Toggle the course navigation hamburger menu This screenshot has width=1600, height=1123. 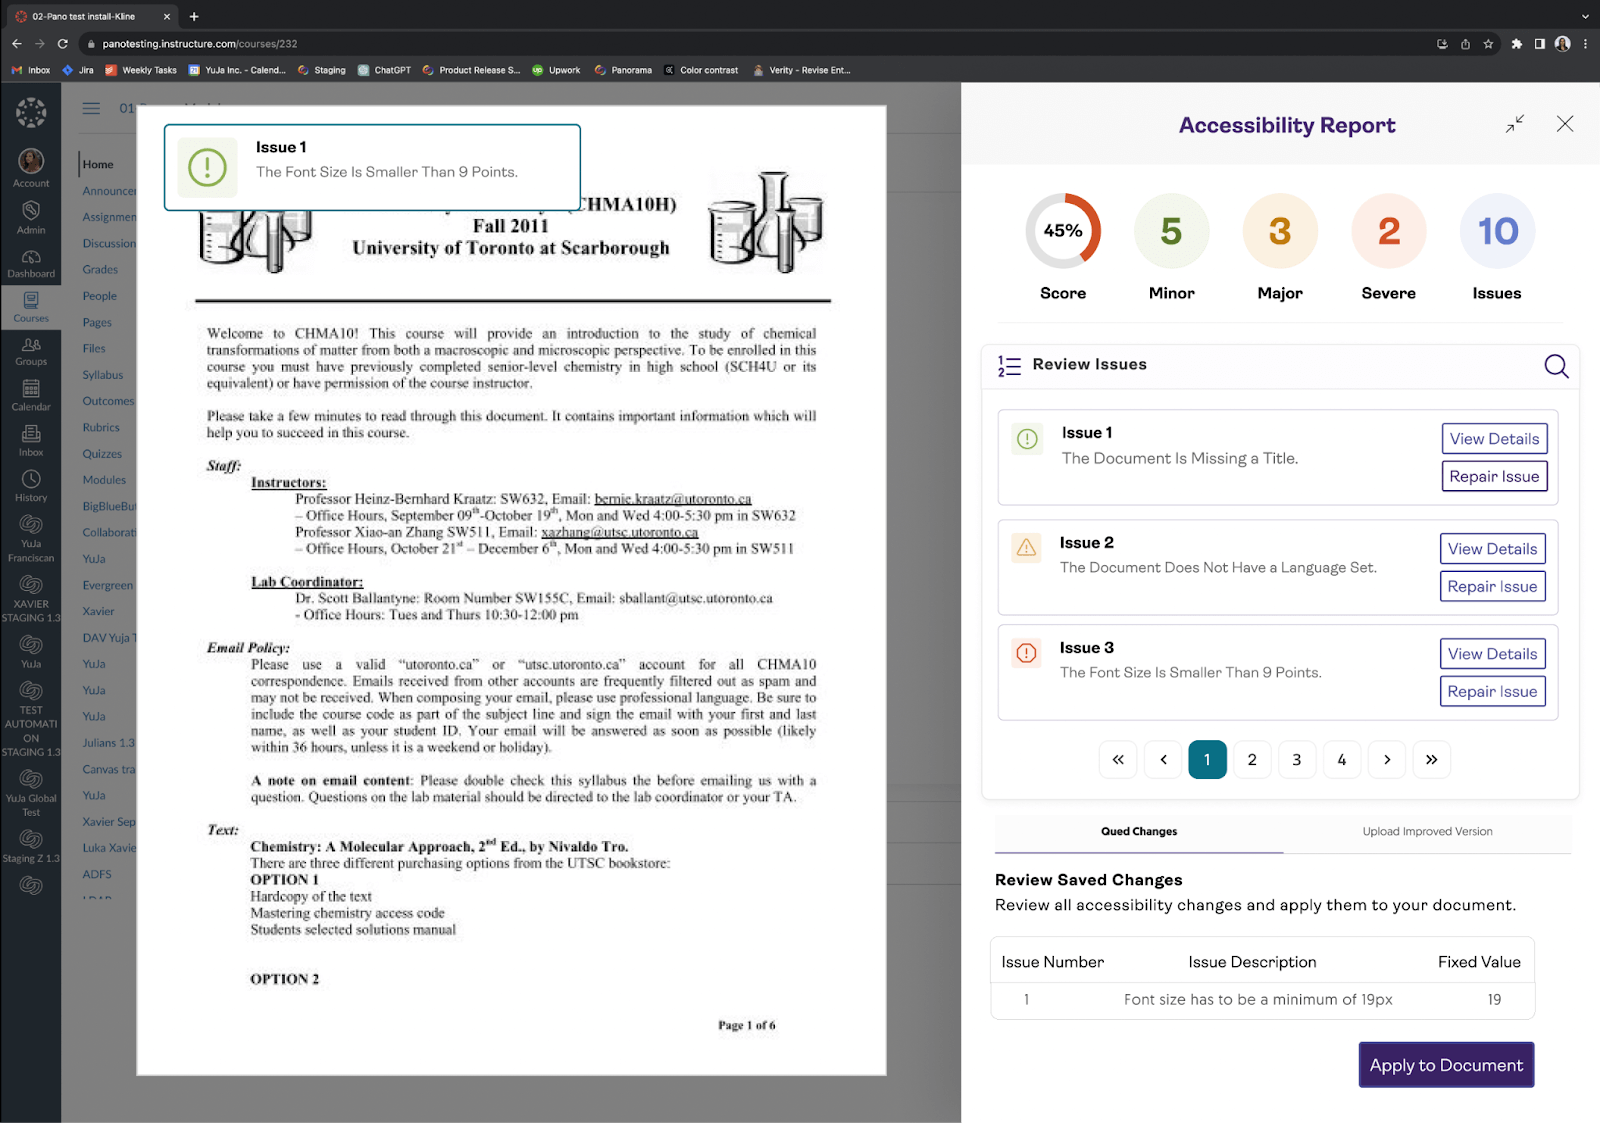click(x=91, y=108)
